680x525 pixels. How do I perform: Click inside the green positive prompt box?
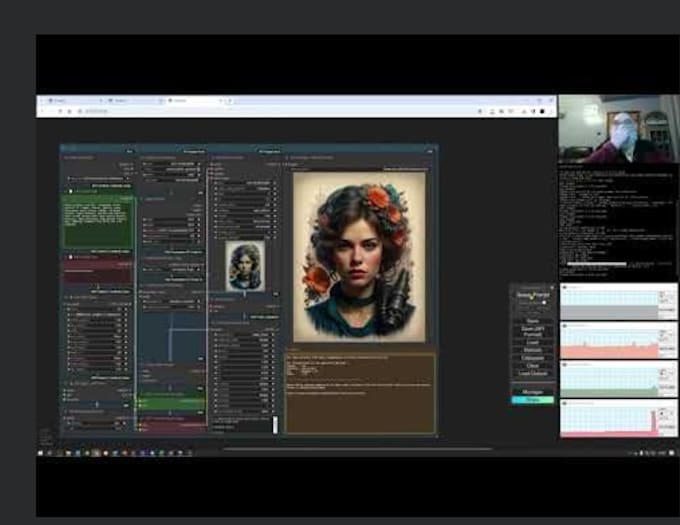98,224
